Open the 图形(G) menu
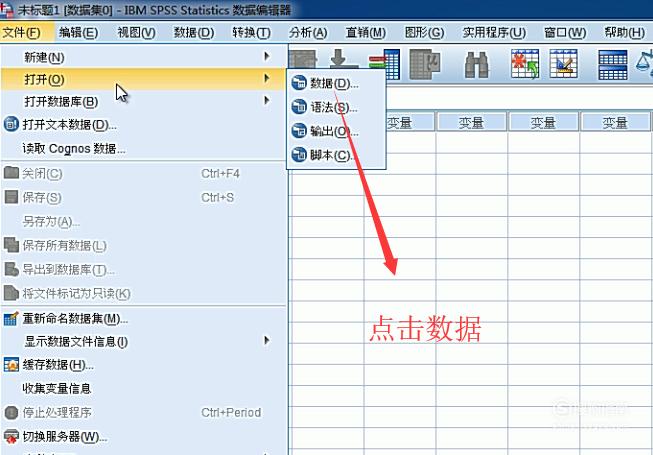This screenshot has width=653, height=455. tap(424, 32)
